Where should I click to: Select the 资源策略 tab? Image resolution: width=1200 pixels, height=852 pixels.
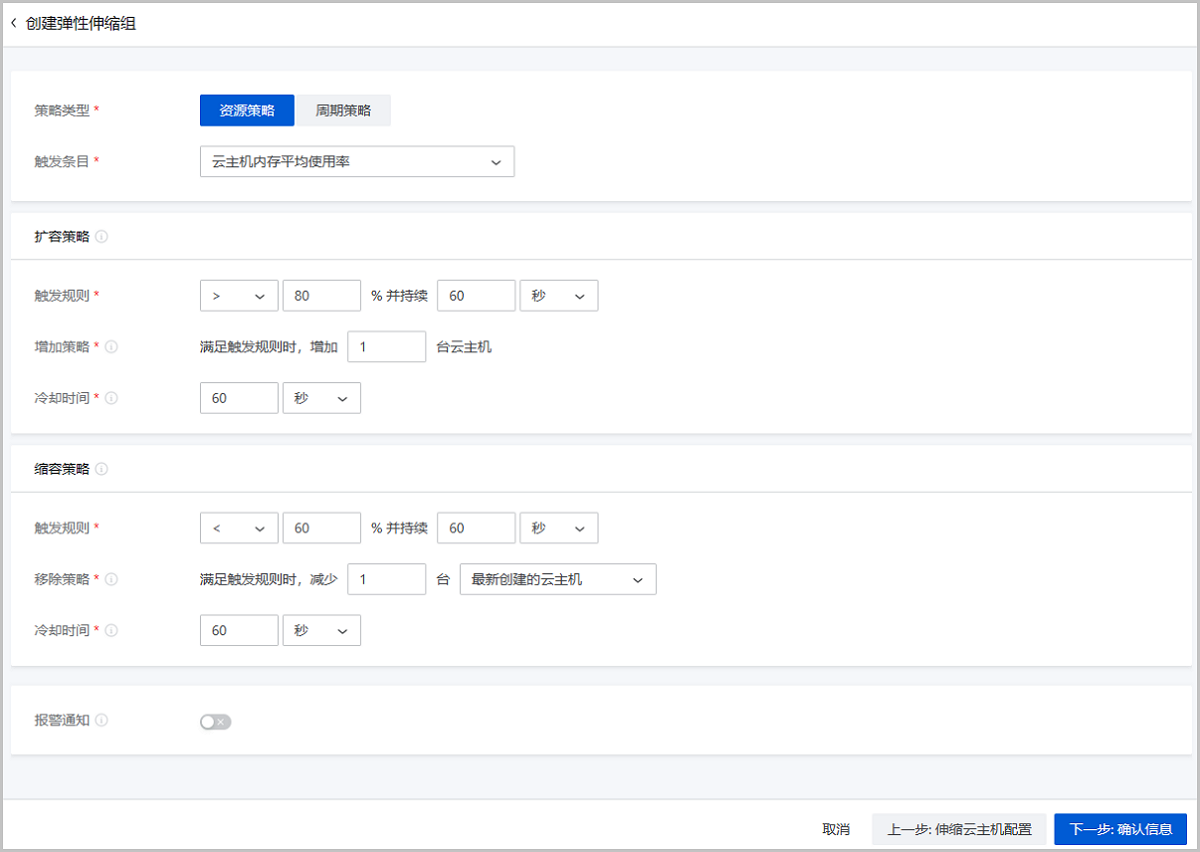tap(247, 111)
